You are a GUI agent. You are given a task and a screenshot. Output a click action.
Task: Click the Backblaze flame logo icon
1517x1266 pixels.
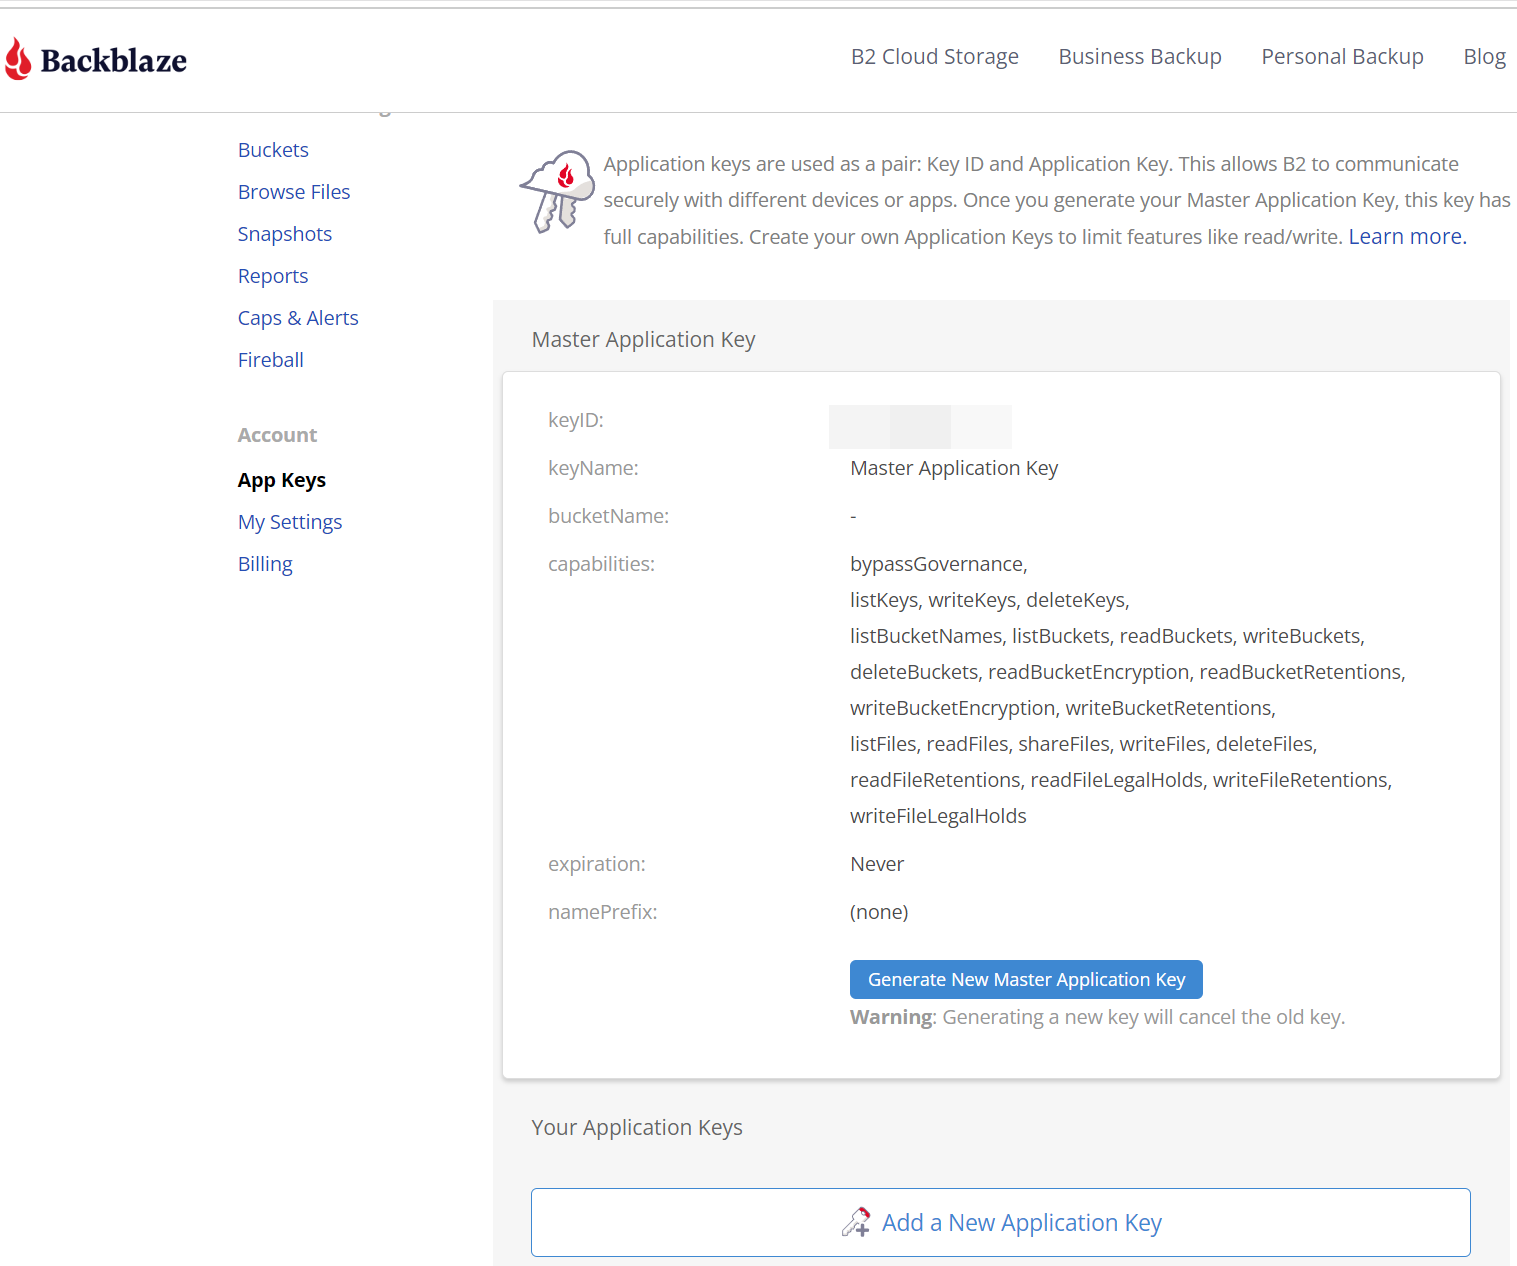click(x=18, y=59)
